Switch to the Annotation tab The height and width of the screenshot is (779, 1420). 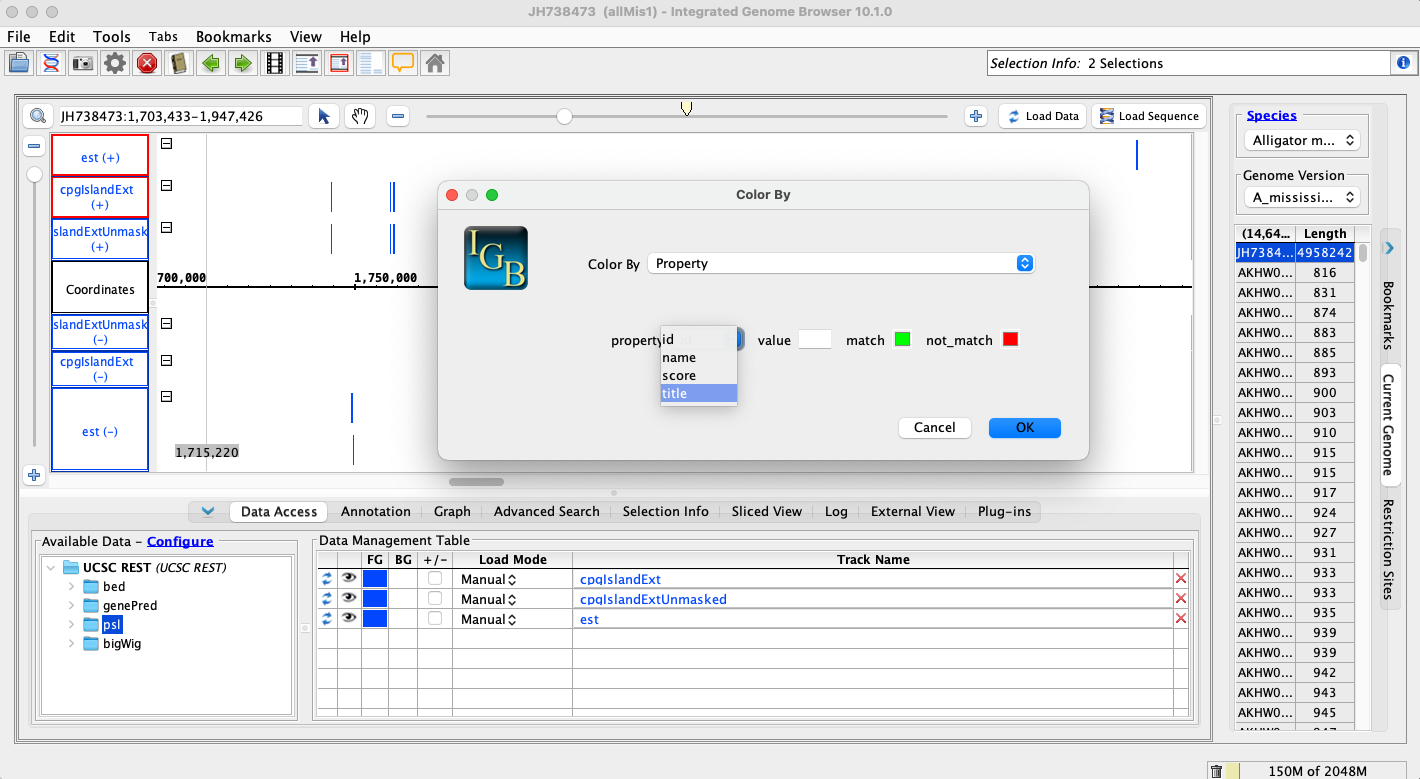coord(376,511)
